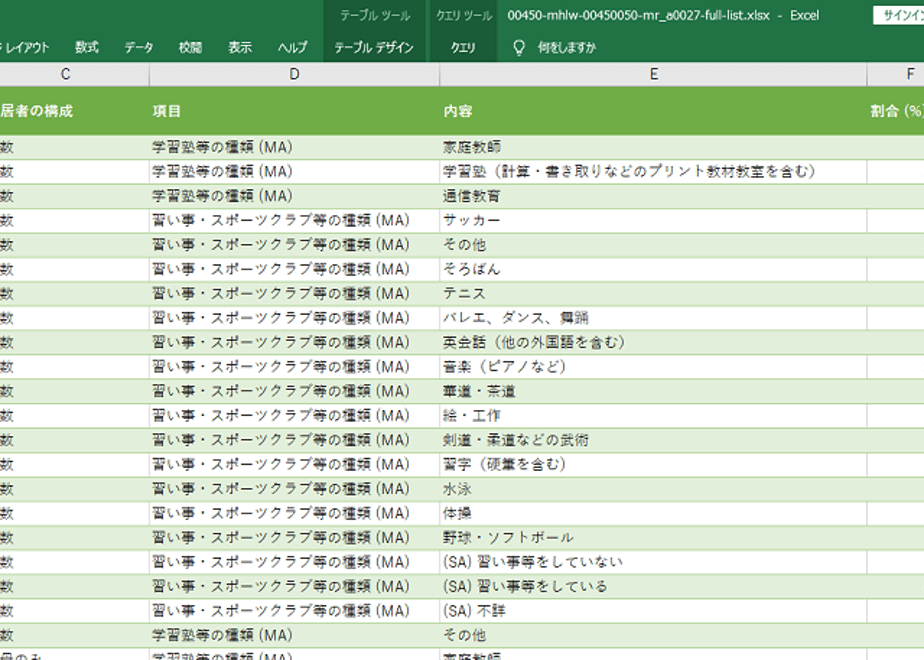
Task: Select the 野球・ソフトボール cell
Action: [x=653, y=538]
